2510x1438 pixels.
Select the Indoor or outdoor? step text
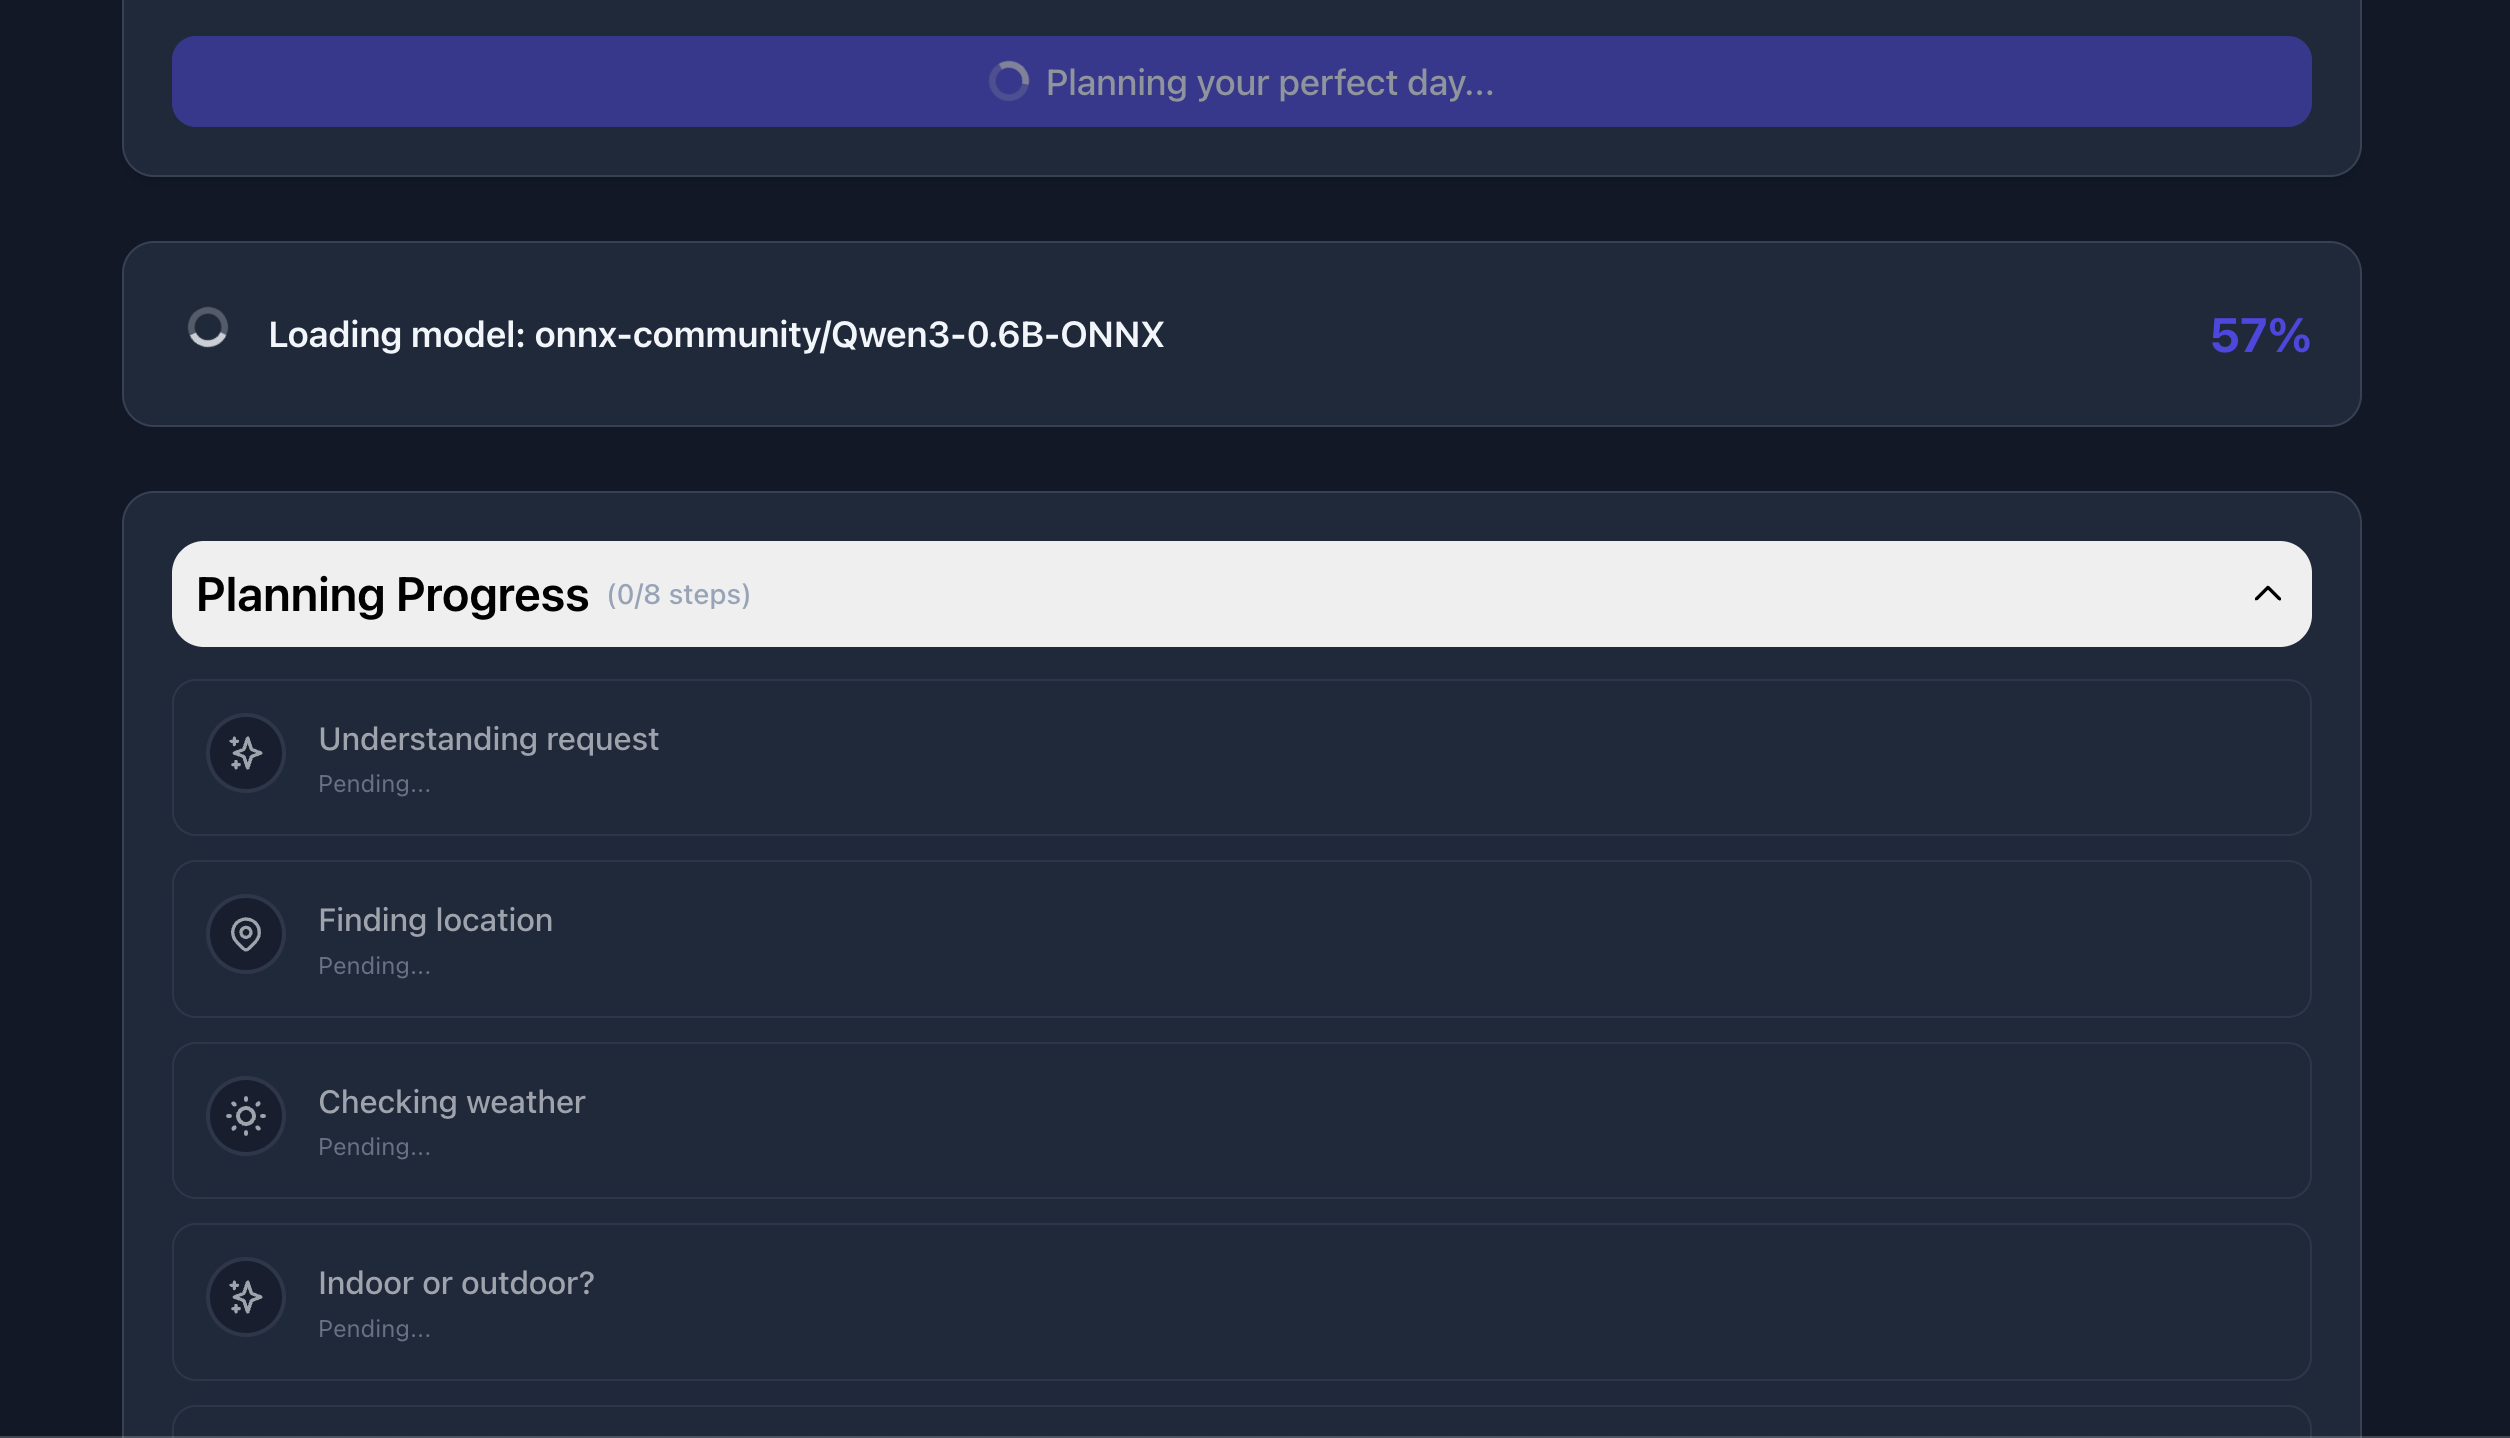pos(456,1283)
